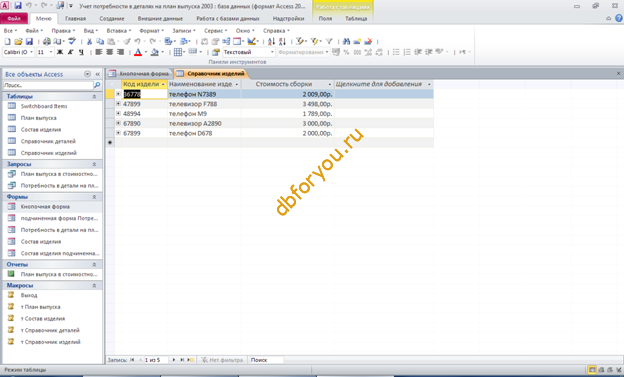
Task: Click the bulleted list icon
Action: (396, 52)
